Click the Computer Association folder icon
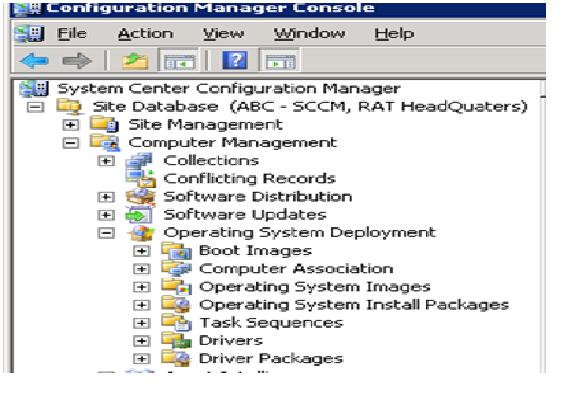The width and height of the screenshot is (582, 403). point(177,269)
